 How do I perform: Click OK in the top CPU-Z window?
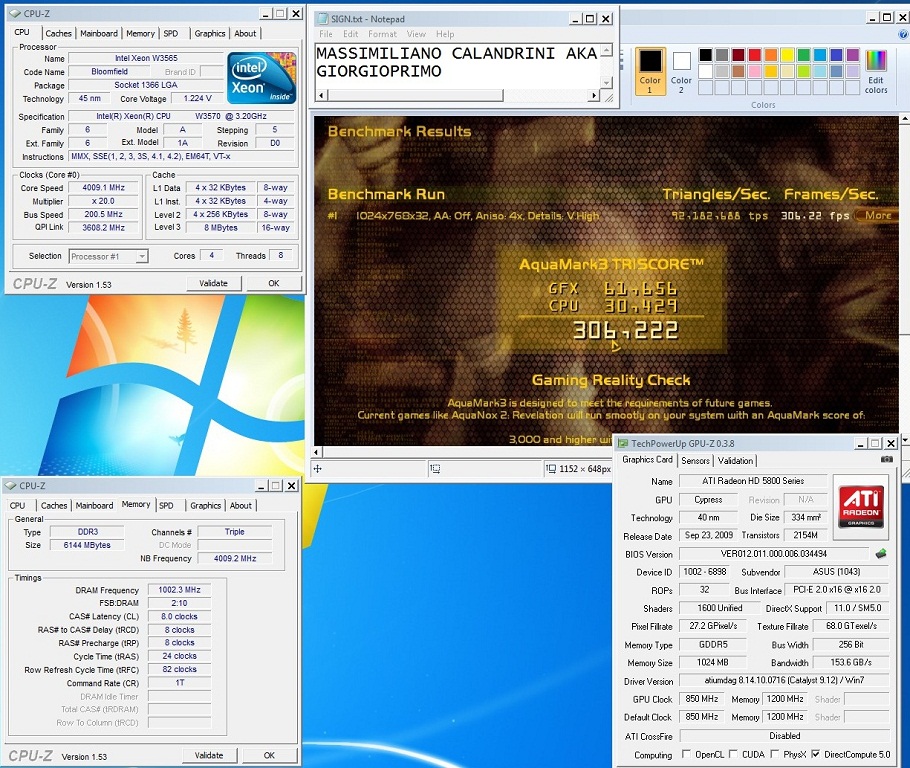tap(274, 283)
